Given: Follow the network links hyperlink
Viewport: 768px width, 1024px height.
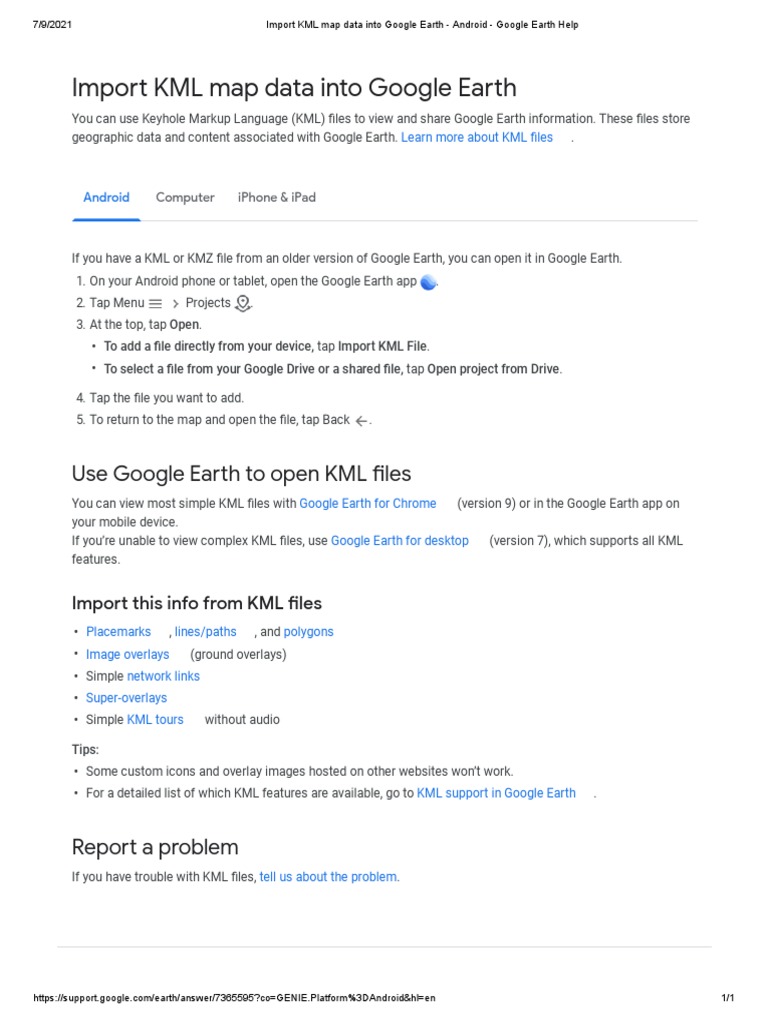Looking at the screenshot, I should [163, 676].
